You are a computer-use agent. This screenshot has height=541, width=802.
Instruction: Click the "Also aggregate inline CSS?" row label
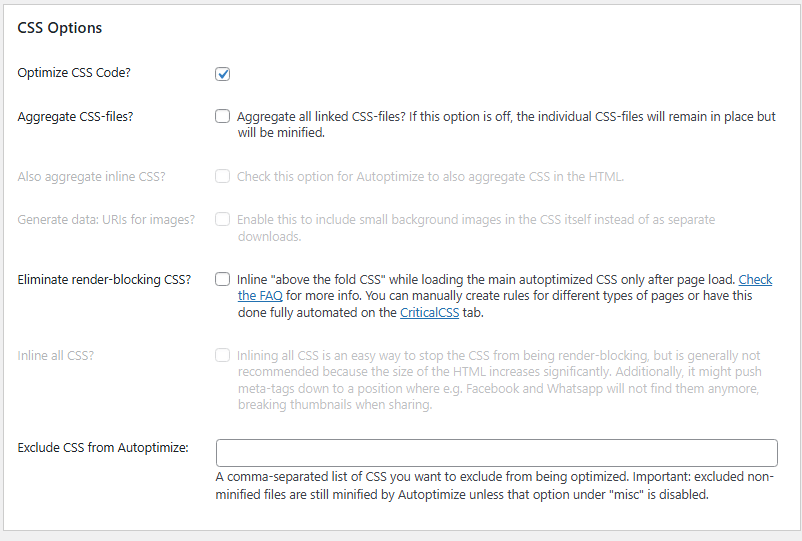[x=91, y=177]
